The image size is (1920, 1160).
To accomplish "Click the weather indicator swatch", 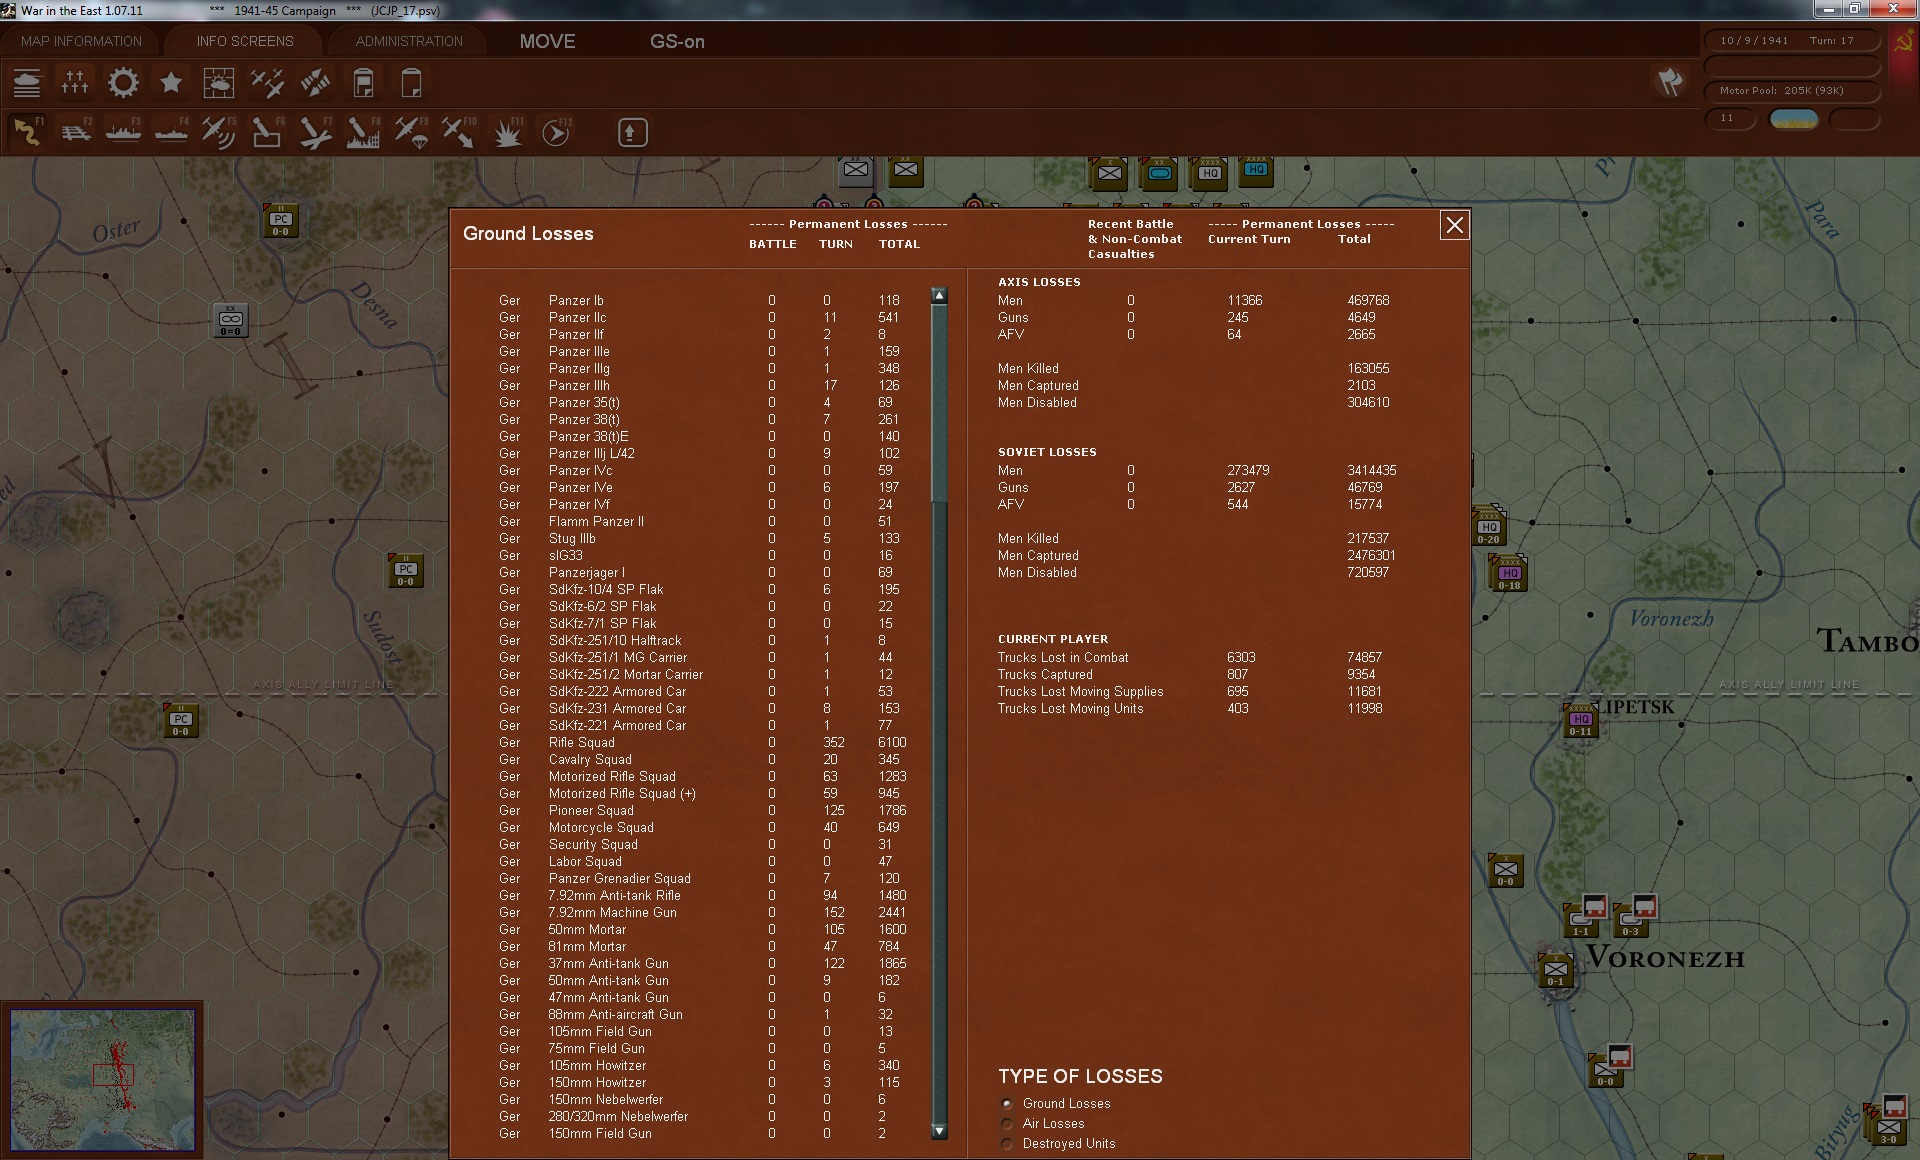I will pos(1794,119).
